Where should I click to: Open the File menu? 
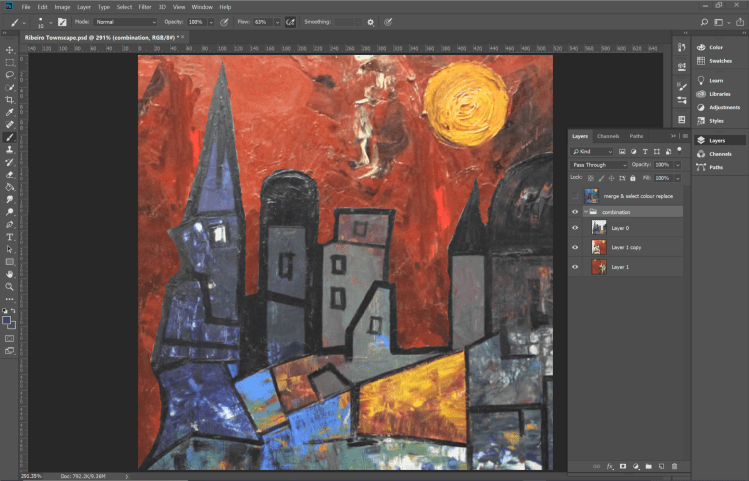26,7
